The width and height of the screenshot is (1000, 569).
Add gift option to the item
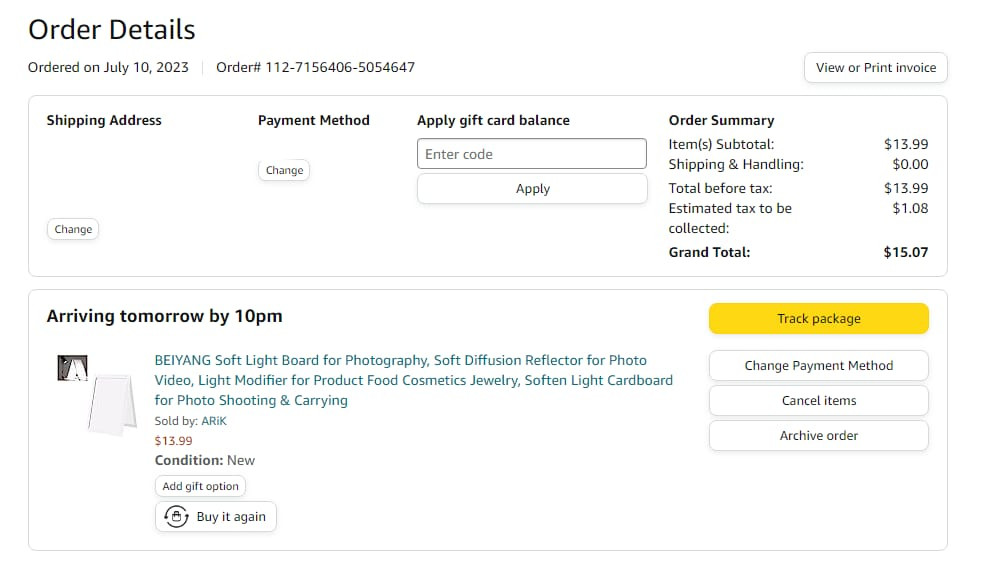[200, 486]
